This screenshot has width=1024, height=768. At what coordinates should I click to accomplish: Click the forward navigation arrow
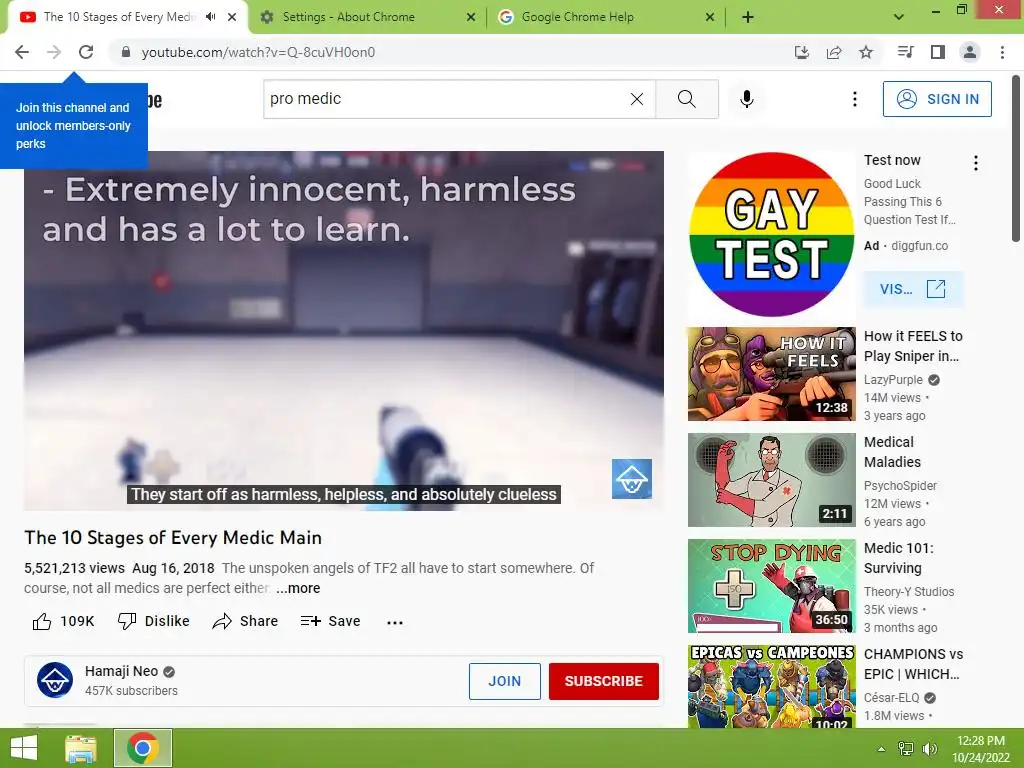(54, 52)
